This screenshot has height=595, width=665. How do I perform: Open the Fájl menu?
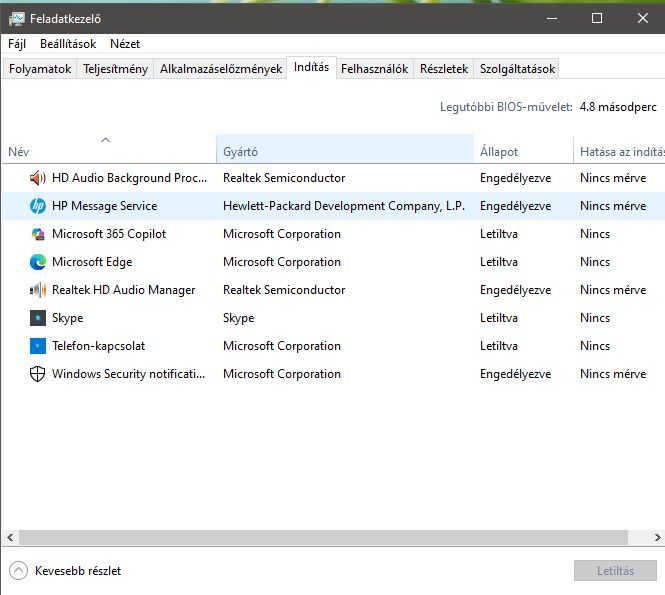pos(17,44)
